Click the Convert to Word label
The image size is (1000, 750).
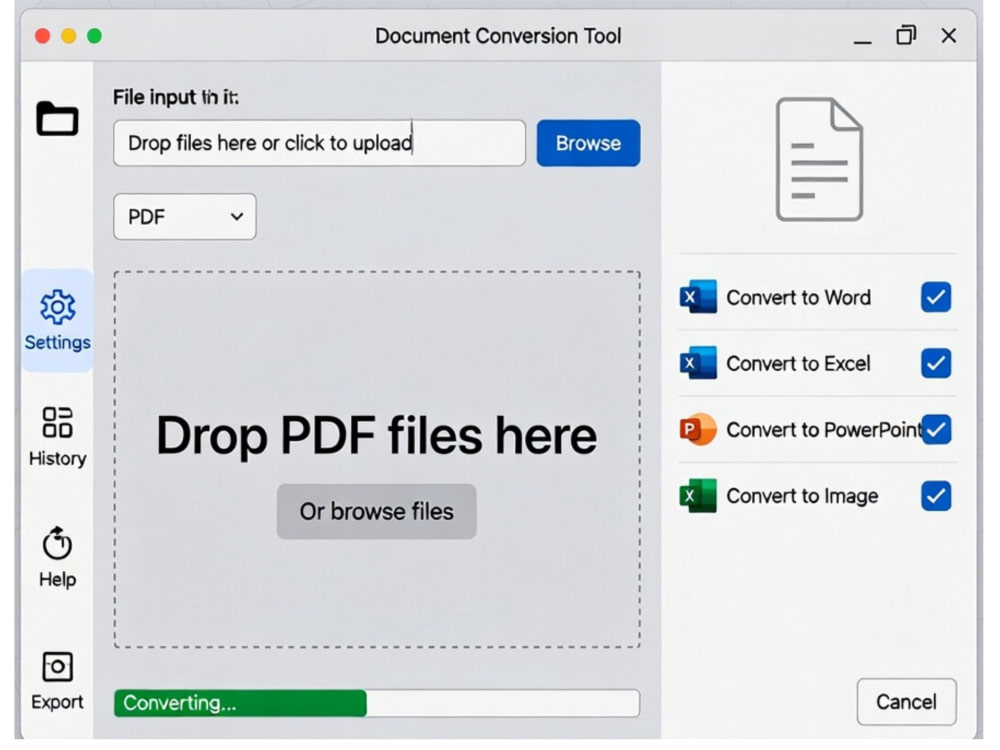click(x=798, y=297)
